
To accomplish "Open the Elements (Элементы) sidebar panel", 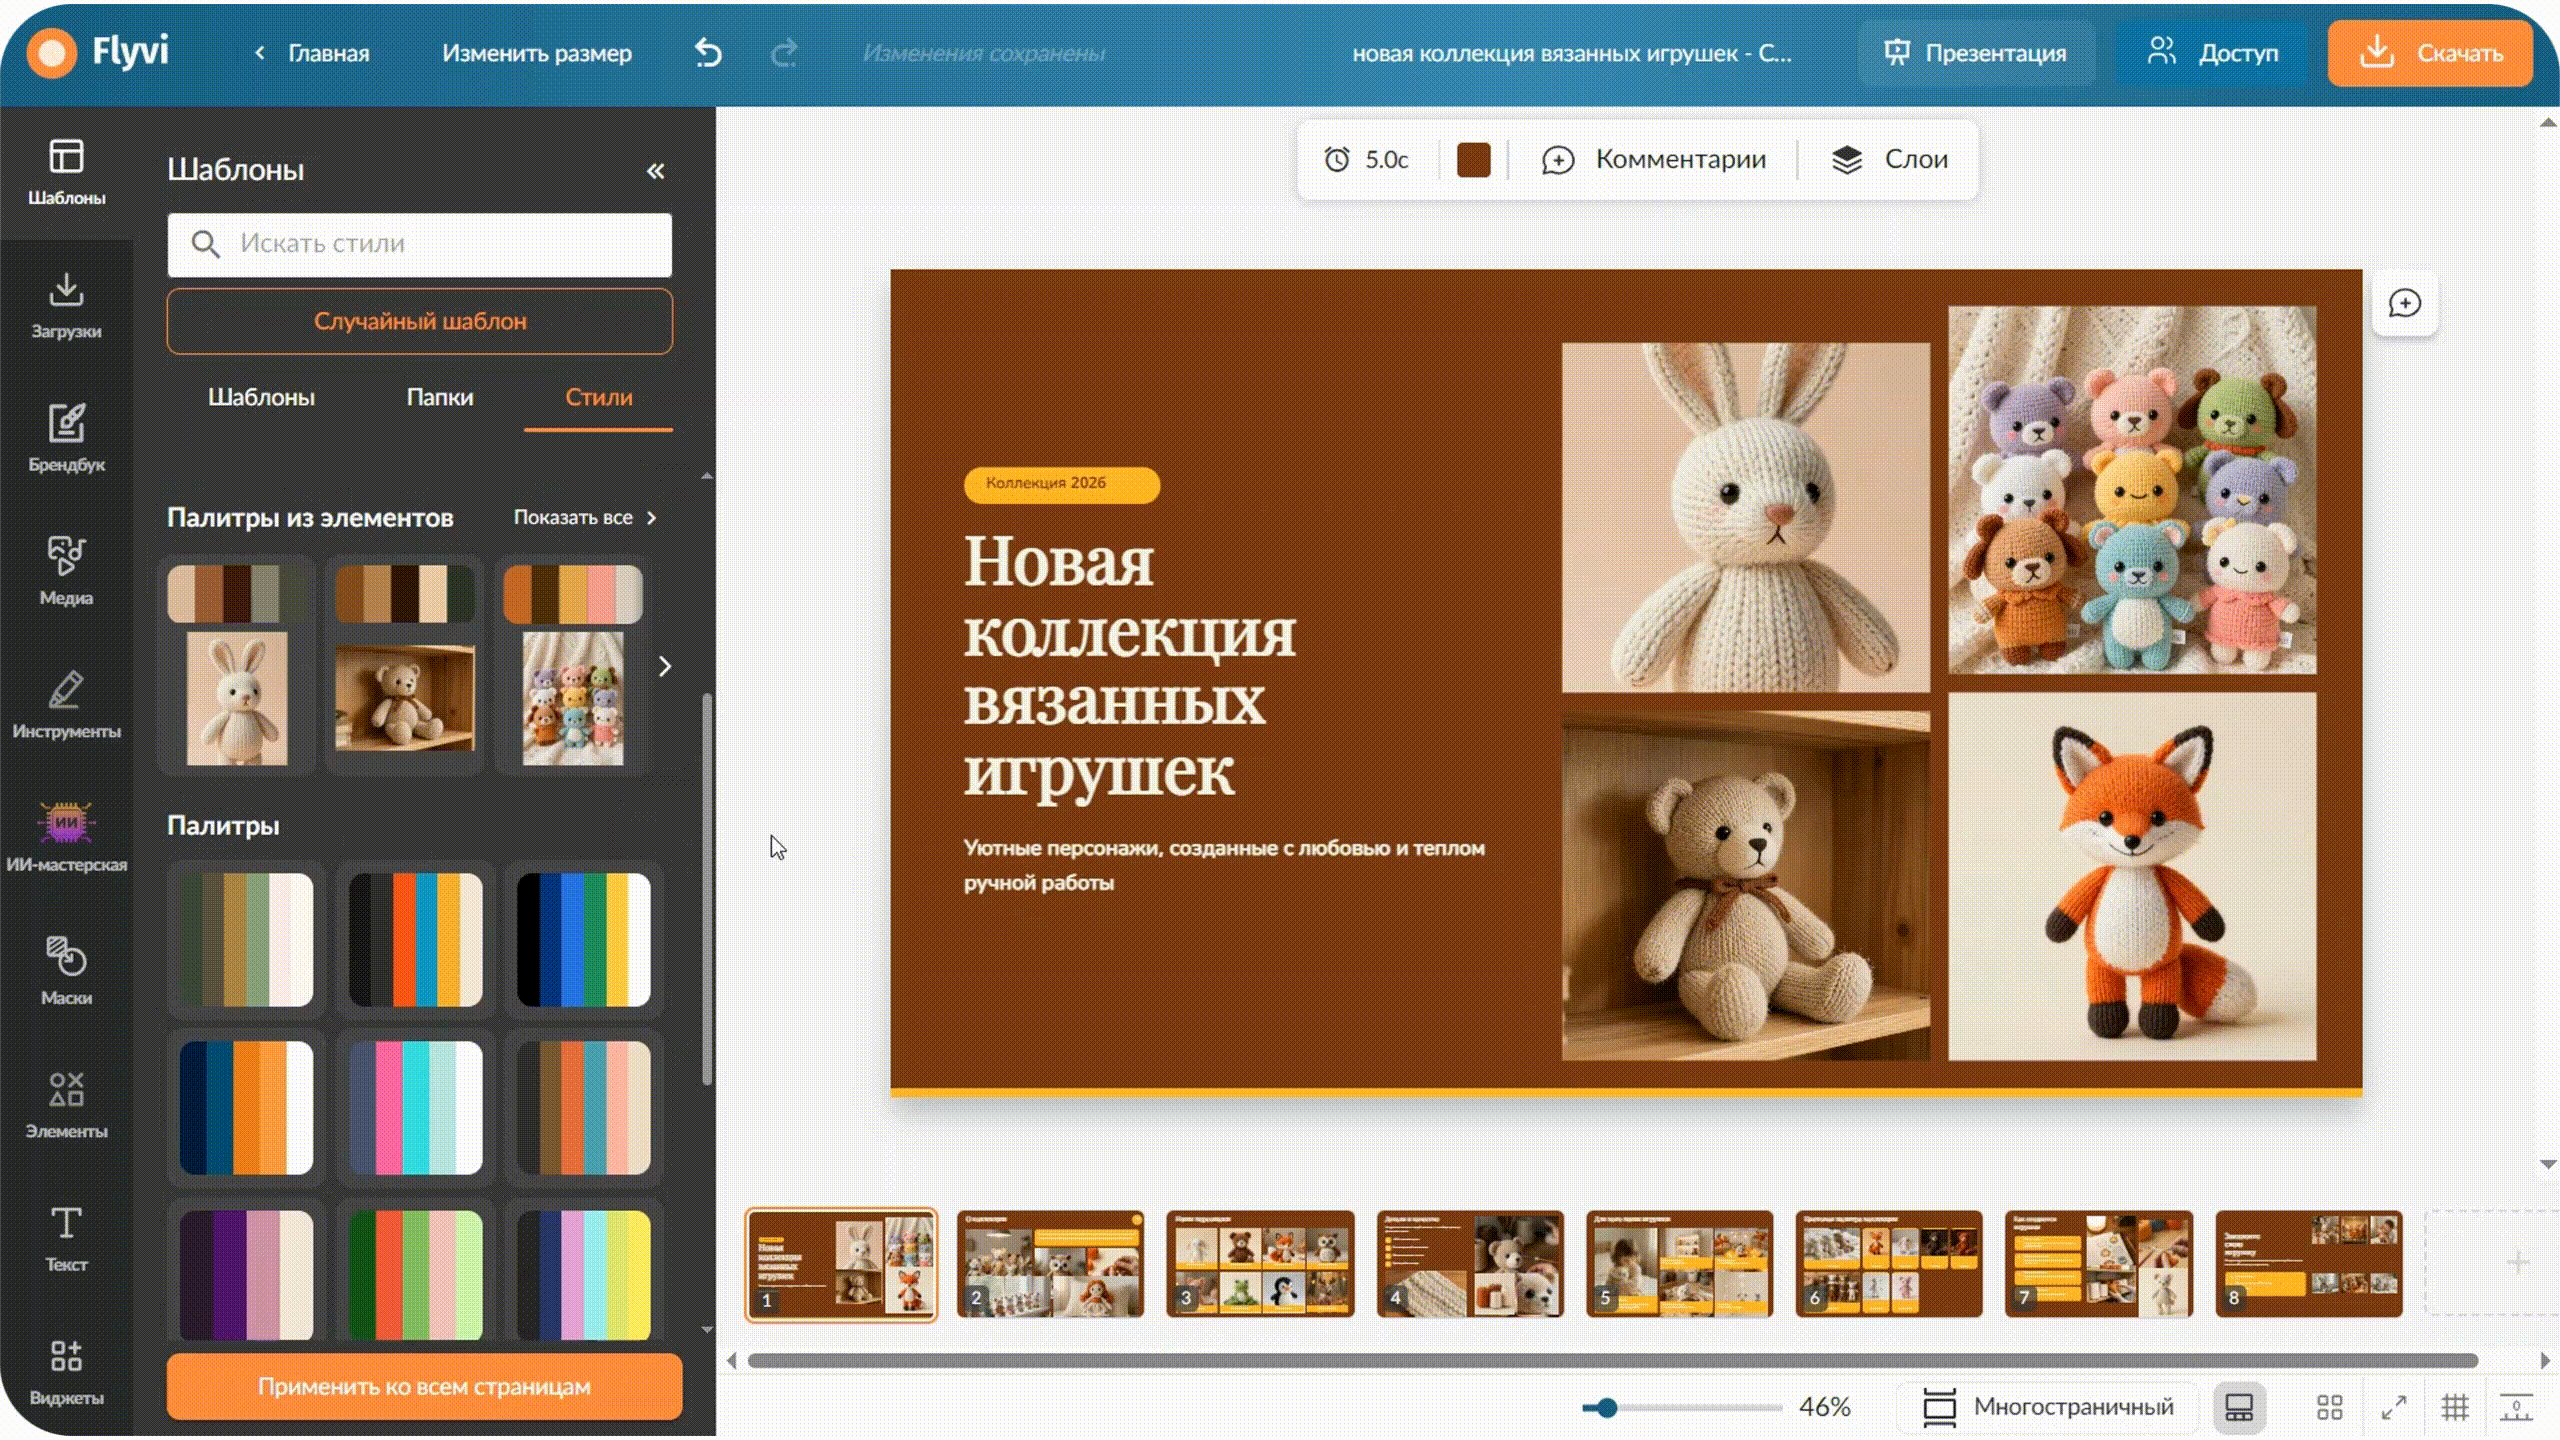I will pos(66,1105).
